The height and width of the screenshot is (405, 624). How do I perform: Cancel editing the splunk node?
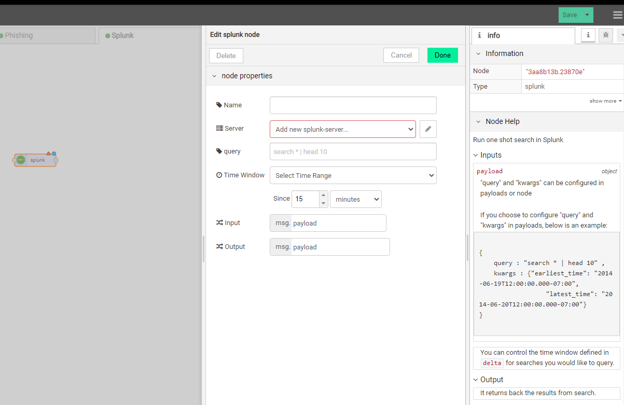(x=401, y=55)
